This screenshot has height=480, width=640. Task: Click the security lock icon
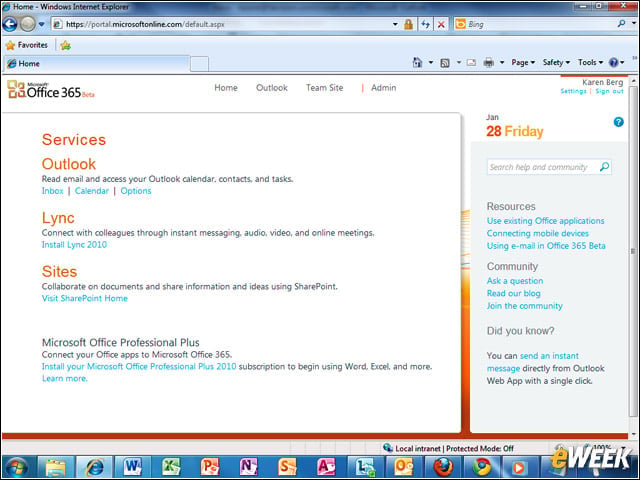coord(408,24)
